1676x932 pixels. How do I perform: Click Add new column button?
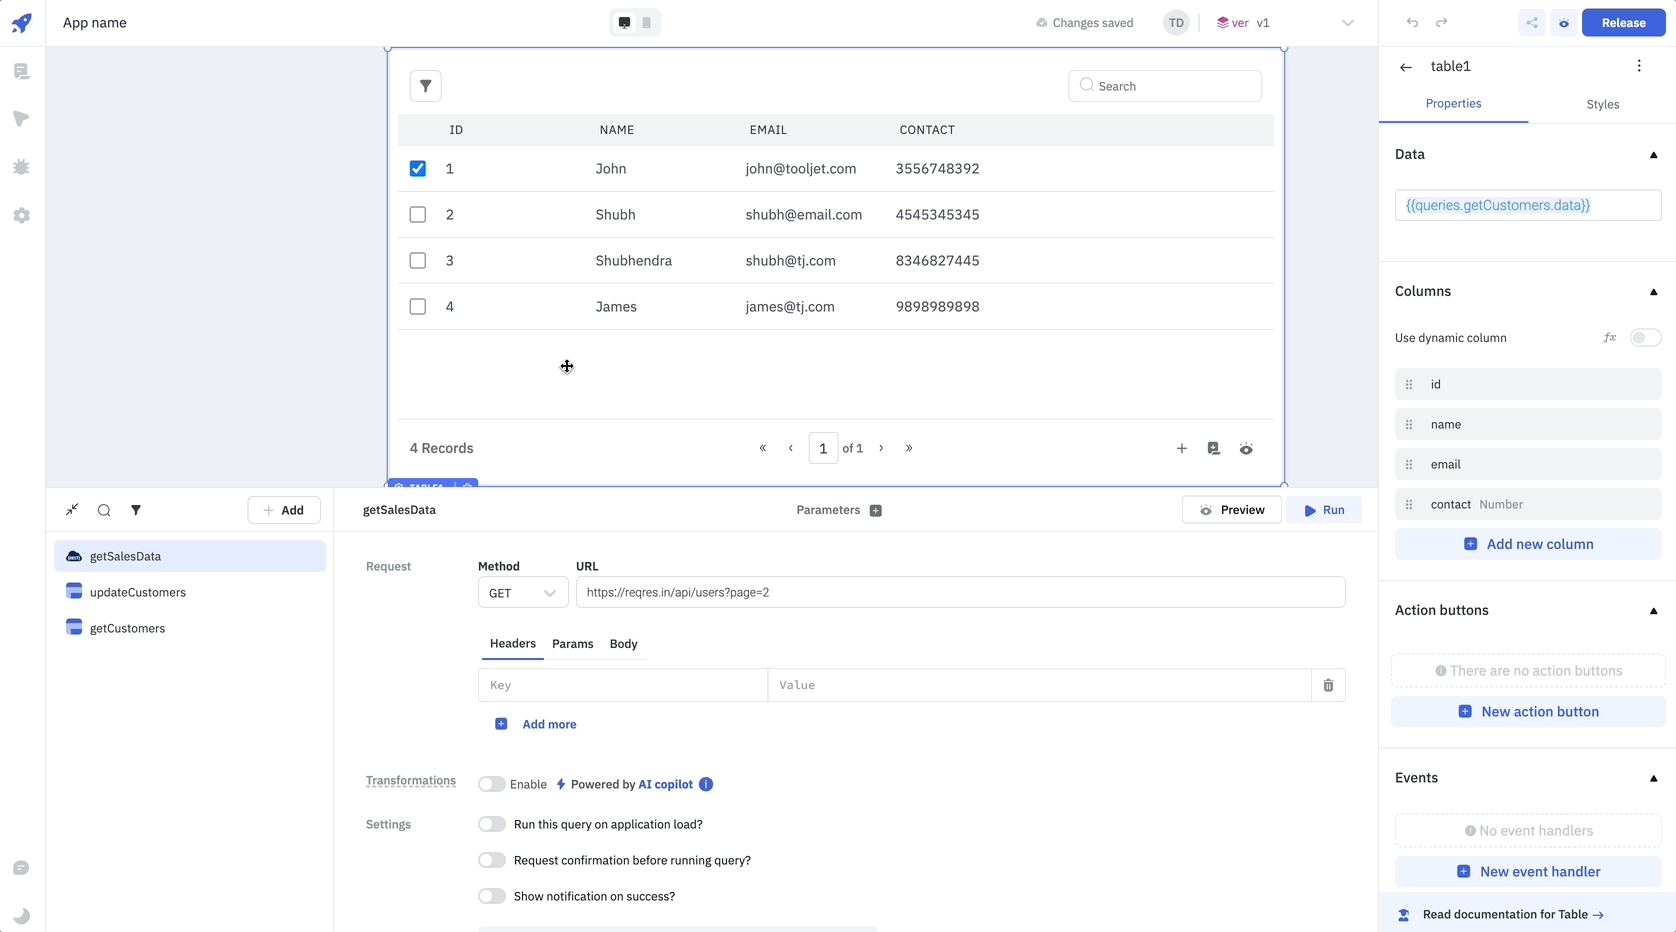click(x=1528, y=545)
